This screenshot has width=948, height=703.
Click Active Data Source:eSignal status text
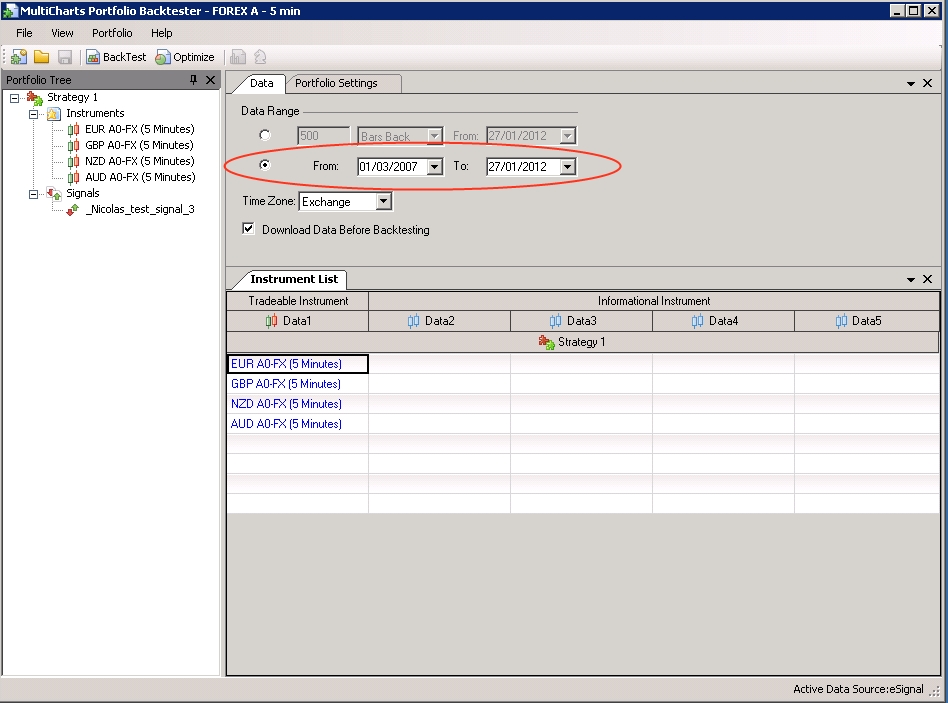tap(858, 689)
